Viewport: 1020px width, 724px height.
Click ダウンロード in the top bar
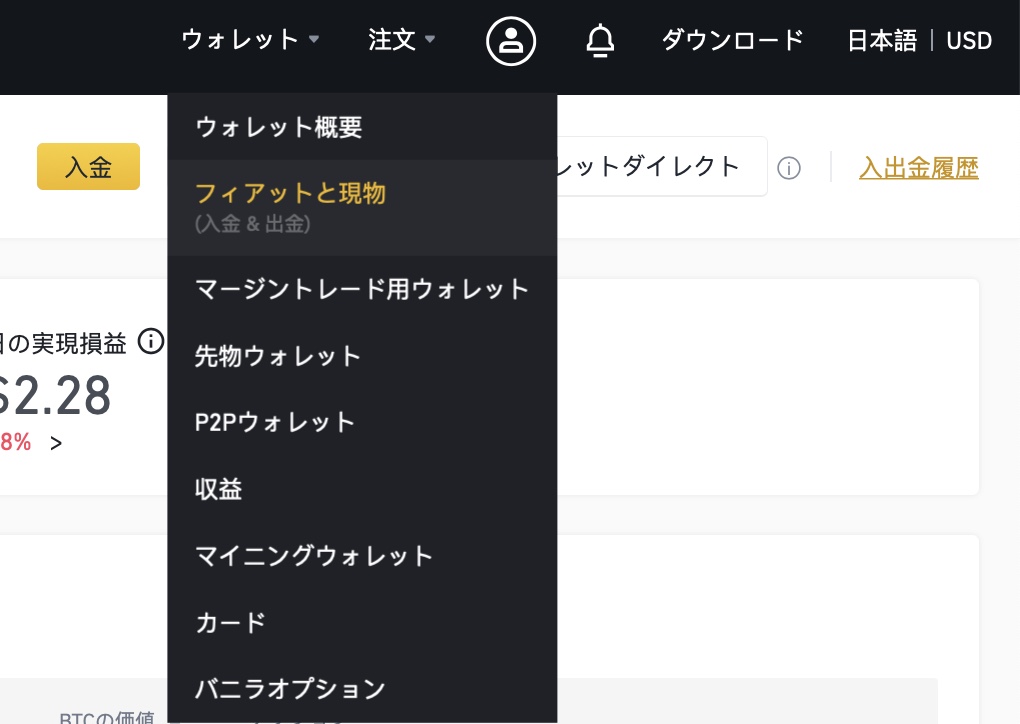tap(732, 40)
